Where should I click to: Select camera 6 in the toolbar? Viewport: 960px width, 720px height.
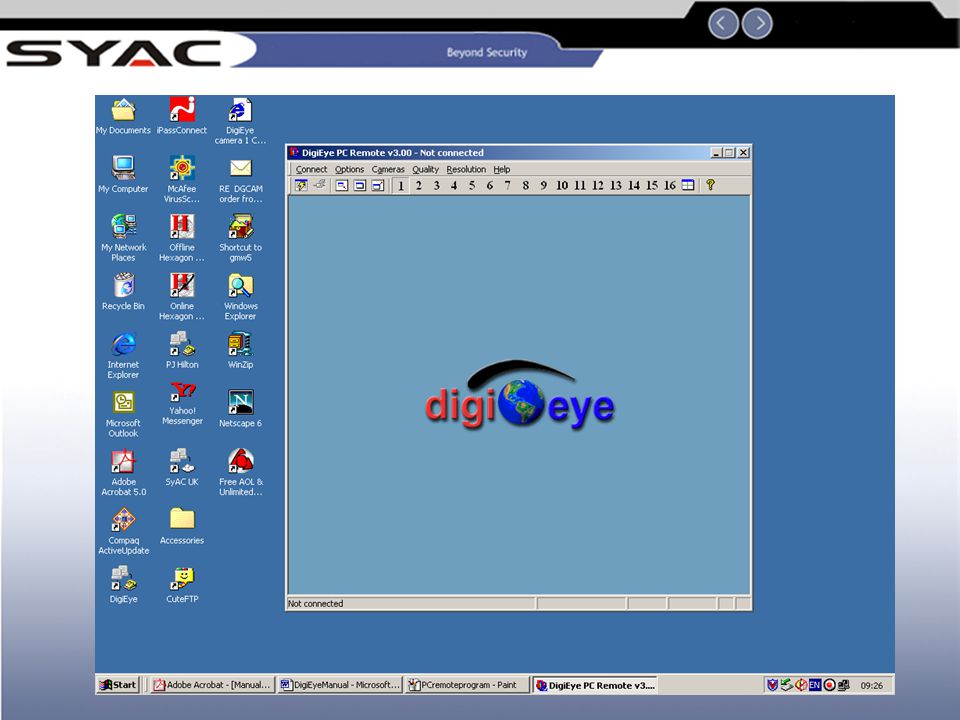click(489, 185)
